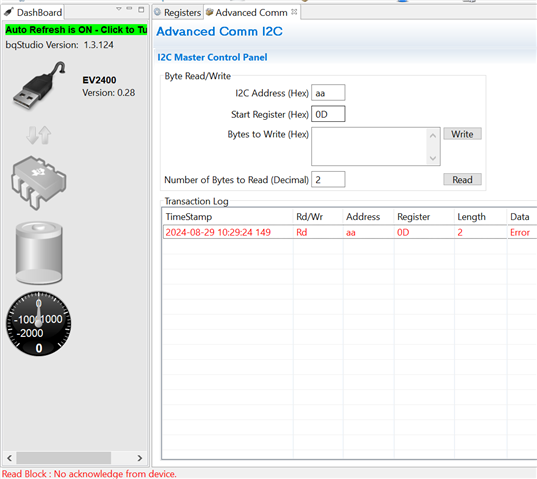Viewport: 537px width, 479px height.
Task: Select the DashBoard tab
Action: (x=33, y=13)
